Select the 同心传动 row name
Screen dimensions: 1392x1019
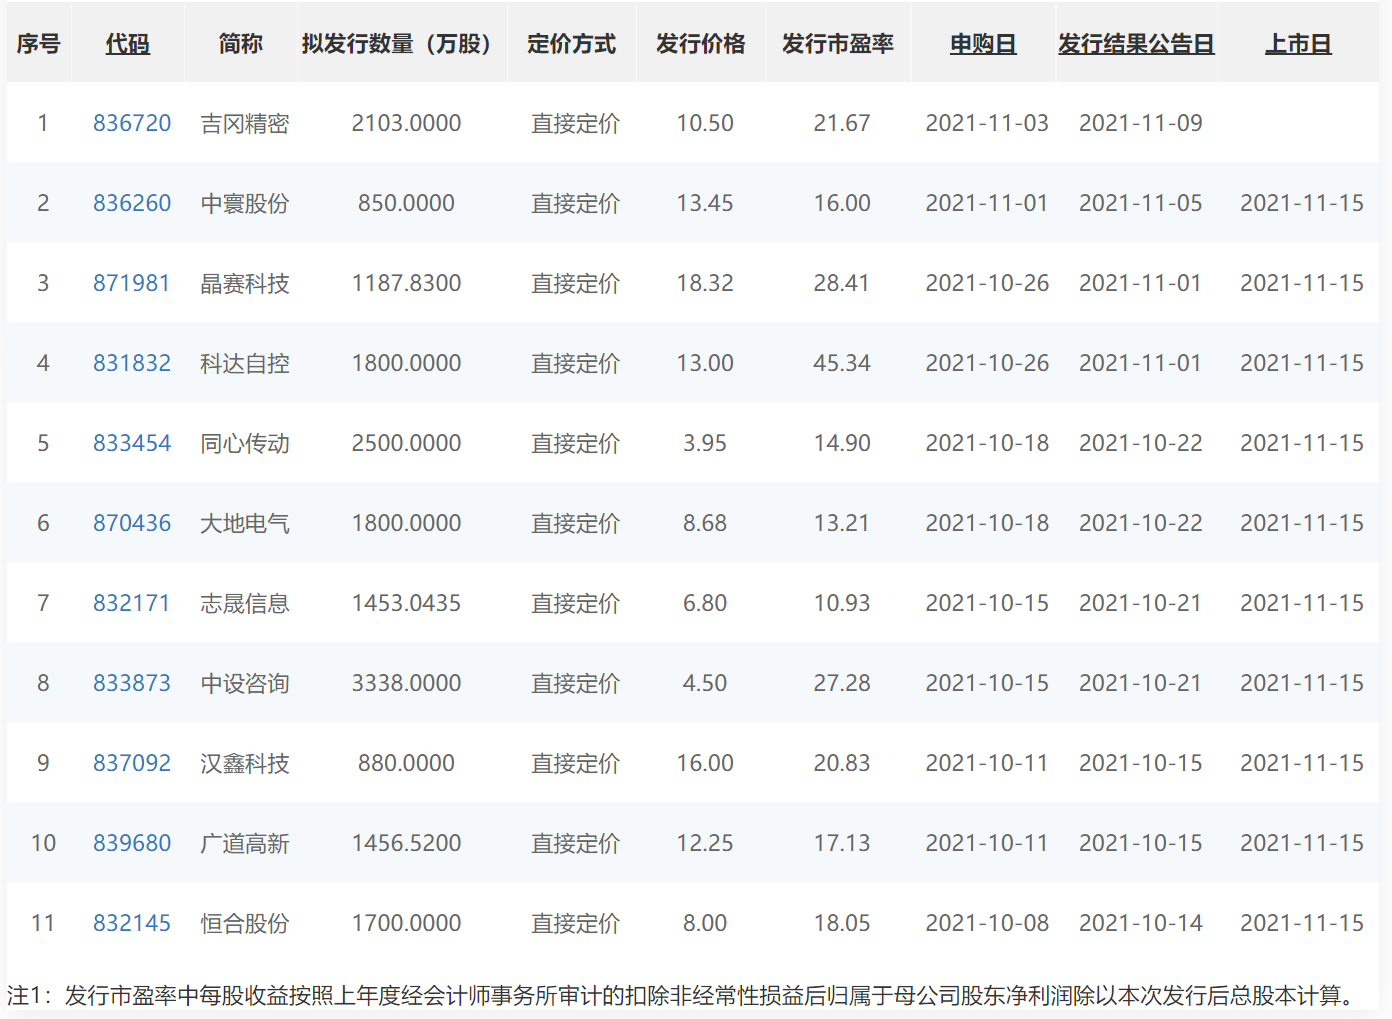click(x=245, y=443)
